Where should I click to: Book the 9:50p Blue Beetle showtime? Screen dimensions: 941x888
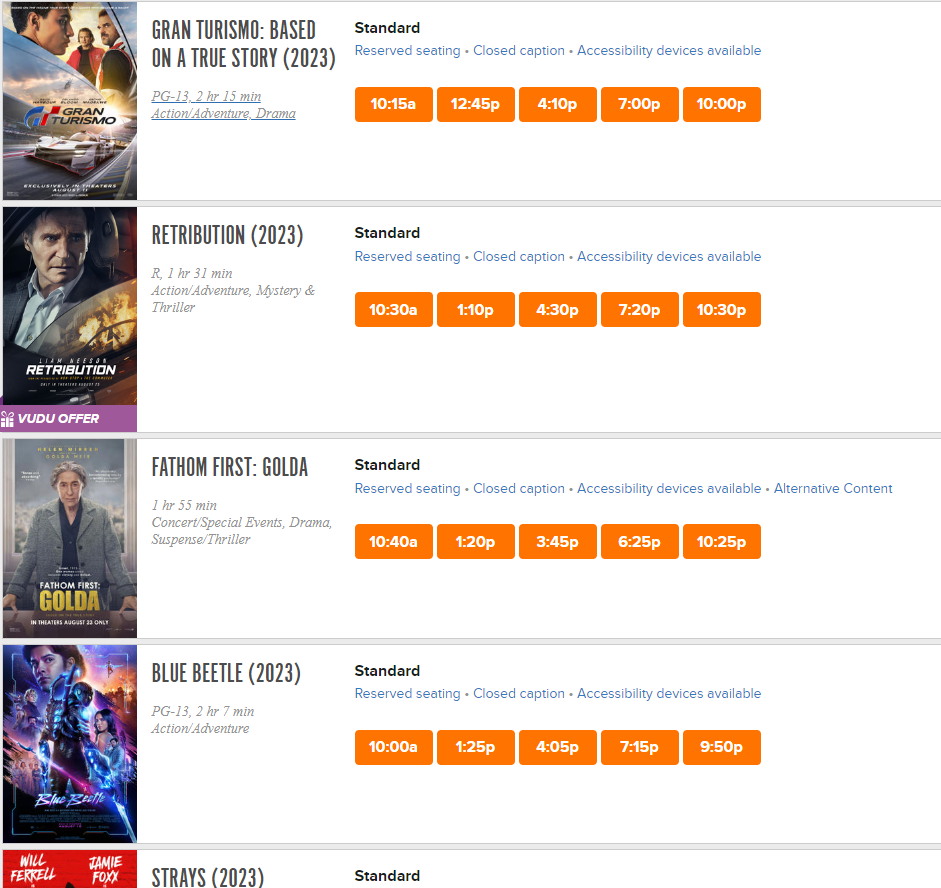coord(721,748)
